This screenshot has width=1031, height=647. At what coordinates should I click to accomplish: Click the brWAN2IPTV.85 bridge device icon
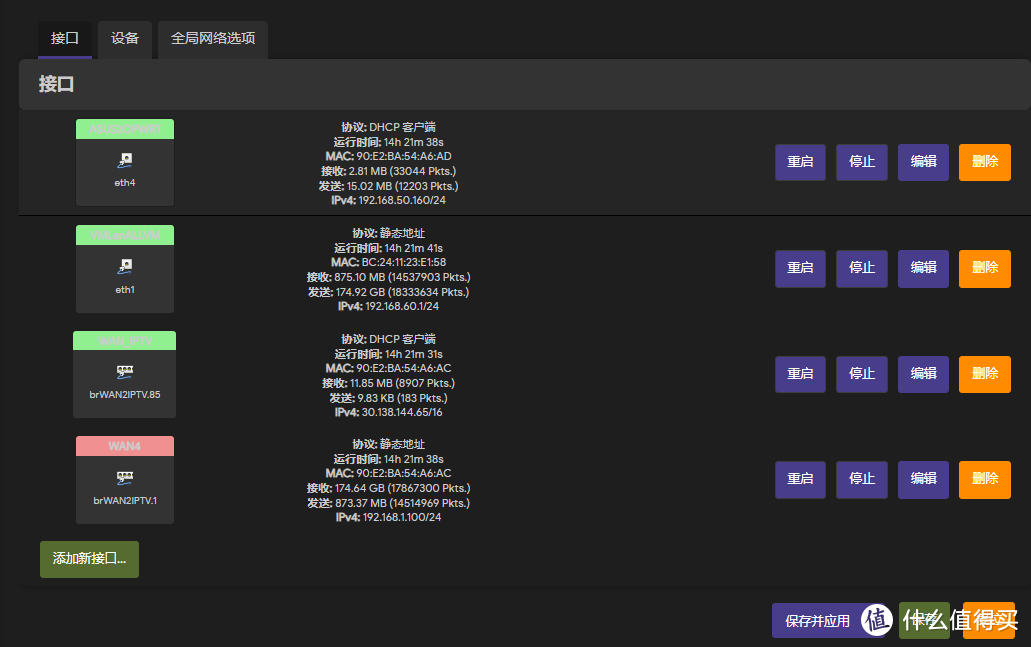pyautogui.click(x=124, y=371)
